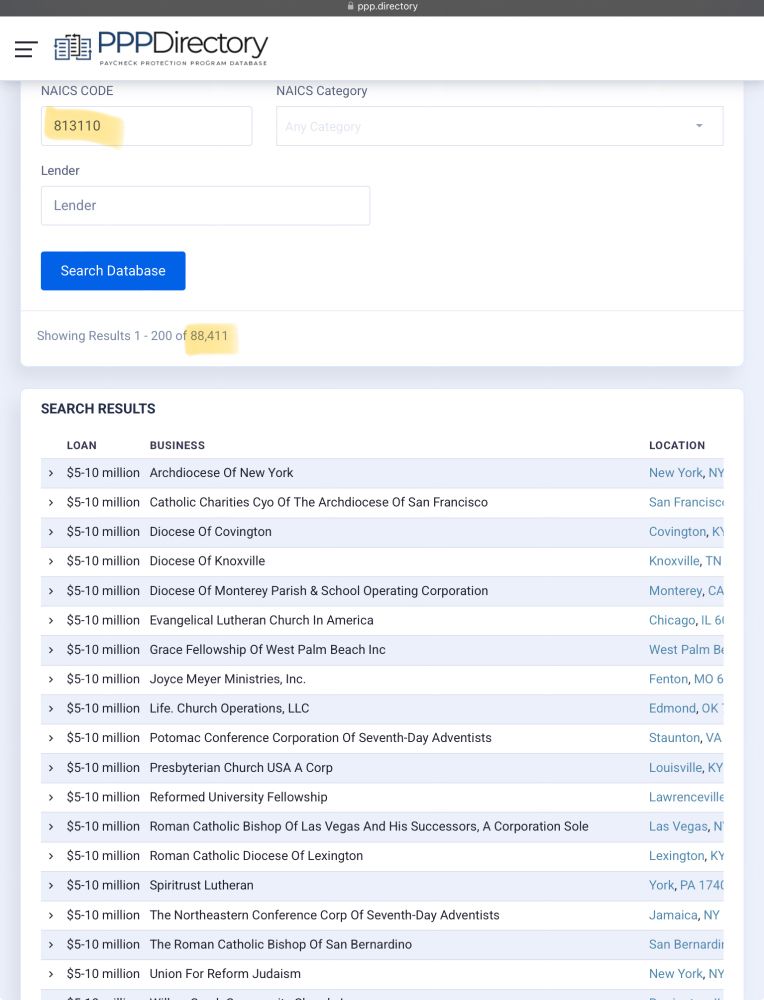
Task: Open the NAICS Category dropdown
Action: click(x=498, y=126)
